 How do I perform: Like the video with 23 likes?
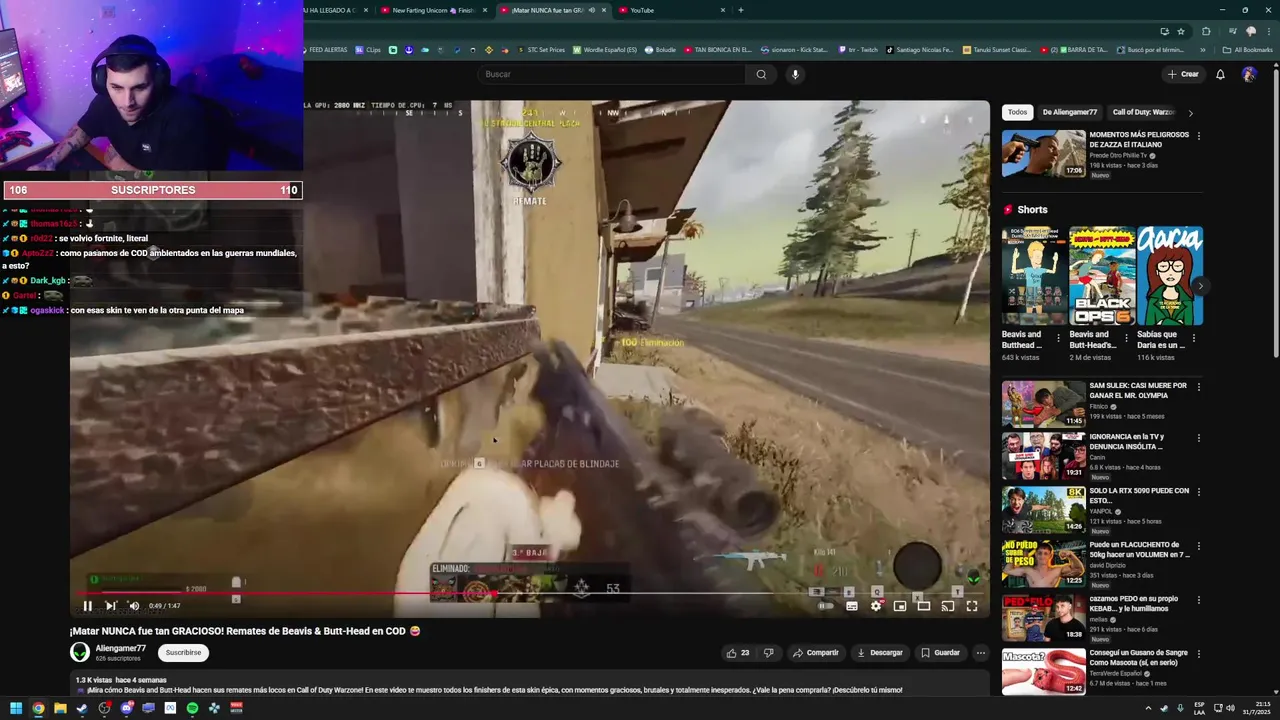pos(738,653)
